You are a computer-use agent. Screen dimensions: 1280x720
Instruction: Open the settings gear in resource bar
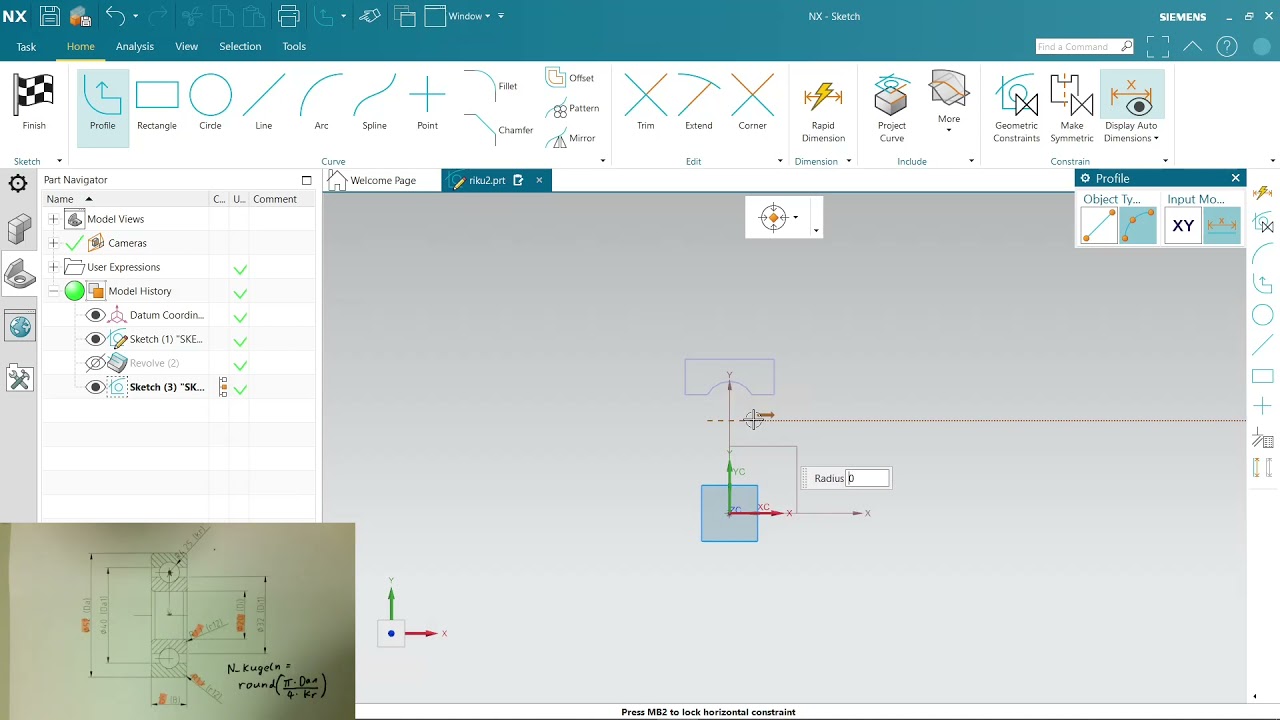[x=18, y=183]
